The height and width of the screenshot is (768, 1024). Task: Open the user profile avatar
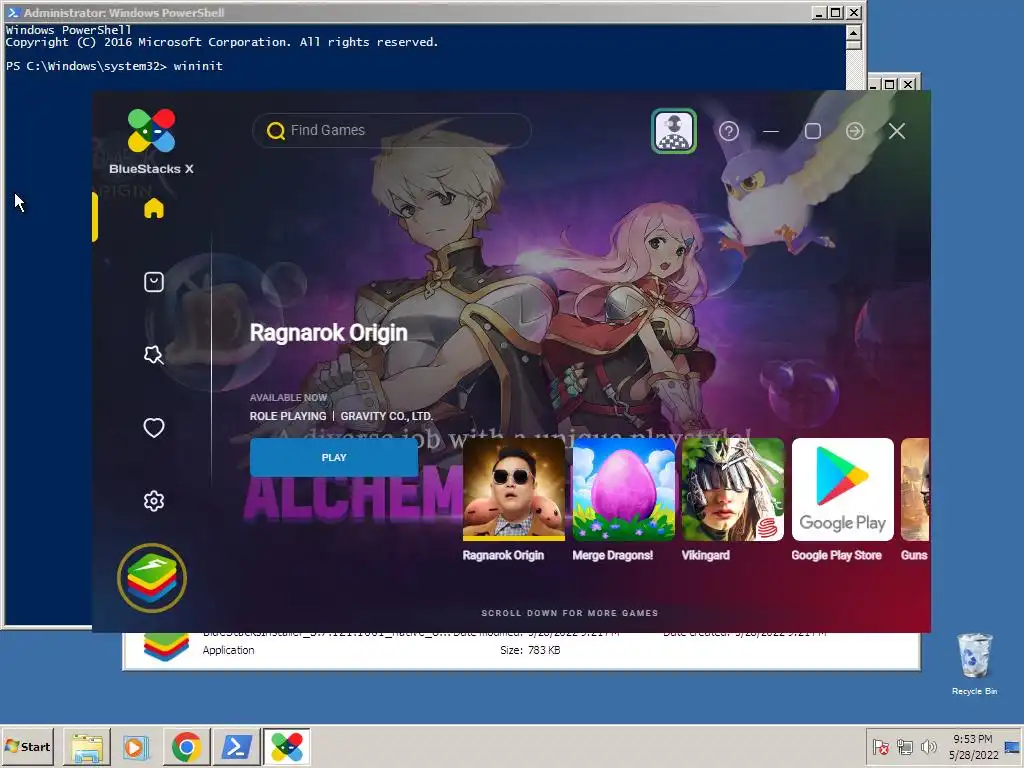point(674,131)
